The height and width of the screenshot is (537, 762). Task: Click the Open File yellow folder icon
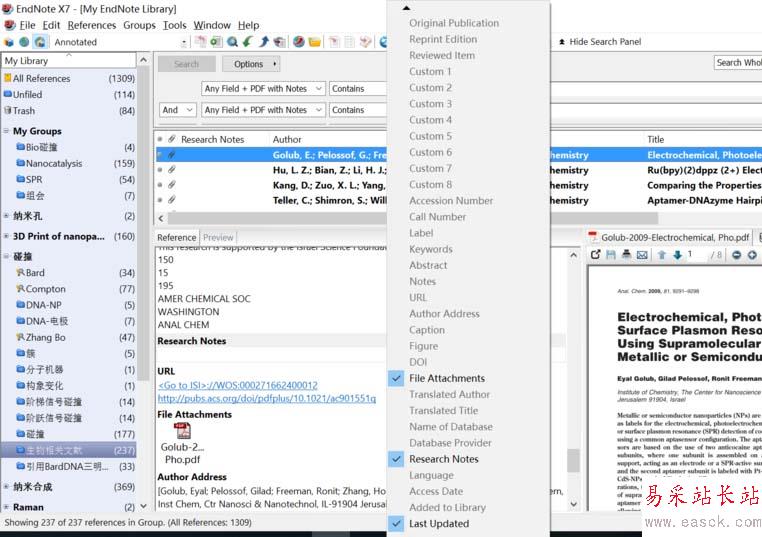(315, 42)
